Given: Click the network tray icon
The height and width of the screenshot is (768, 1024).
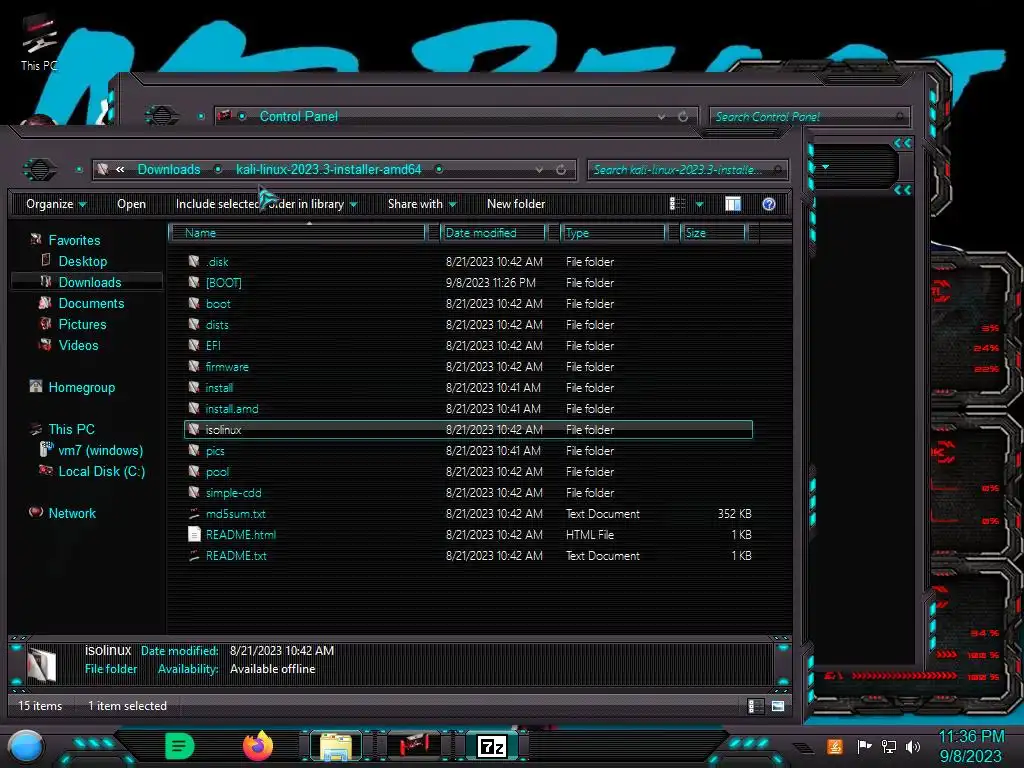Looking at the screenshot, I should coord(889,746).
